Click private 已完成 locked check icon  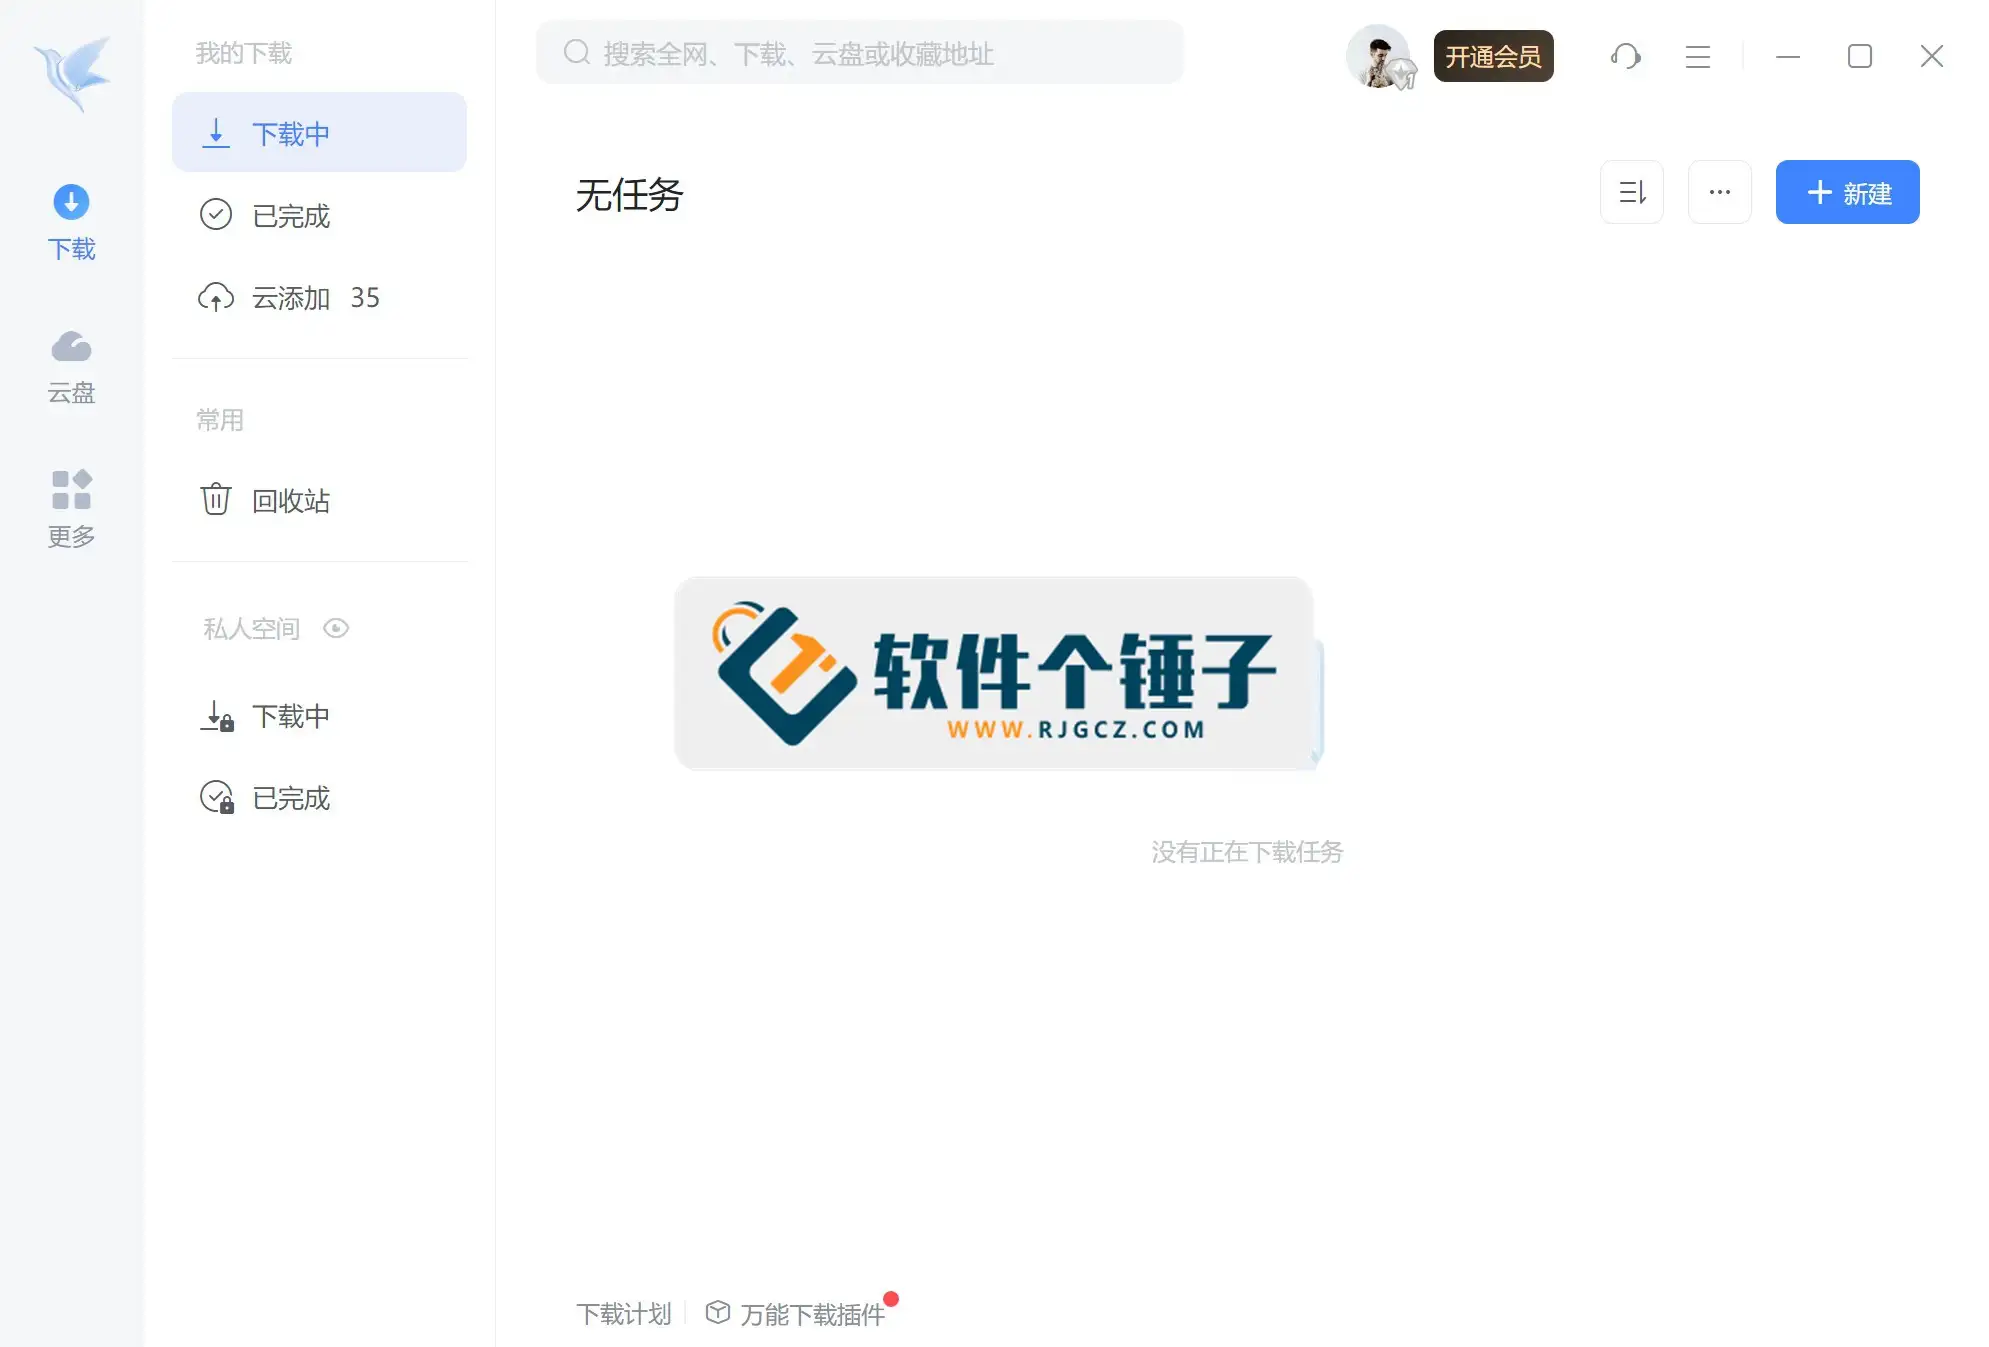coord(217,798)
